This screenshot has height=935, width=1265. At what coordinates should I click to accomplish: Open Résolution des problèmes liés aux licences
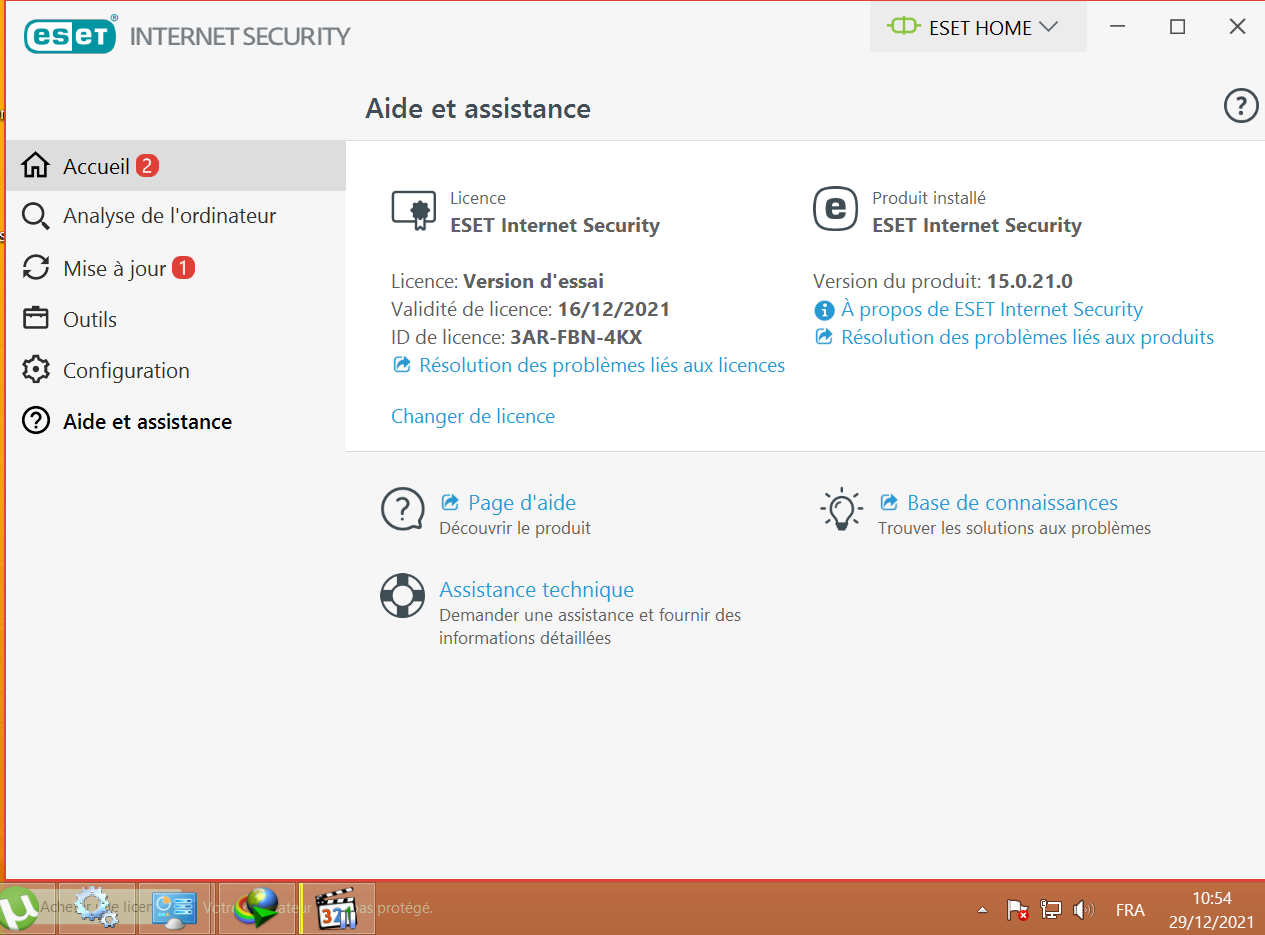point(602,365)
